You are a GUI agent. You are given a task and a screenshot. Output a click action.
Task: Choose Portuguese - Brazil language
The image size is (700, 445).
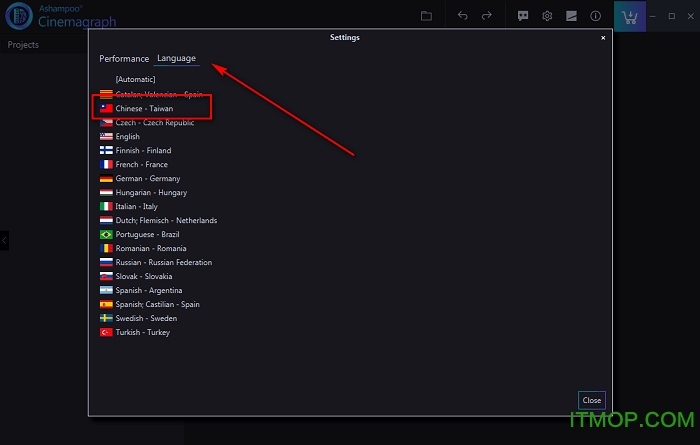[x=150, y=235]
